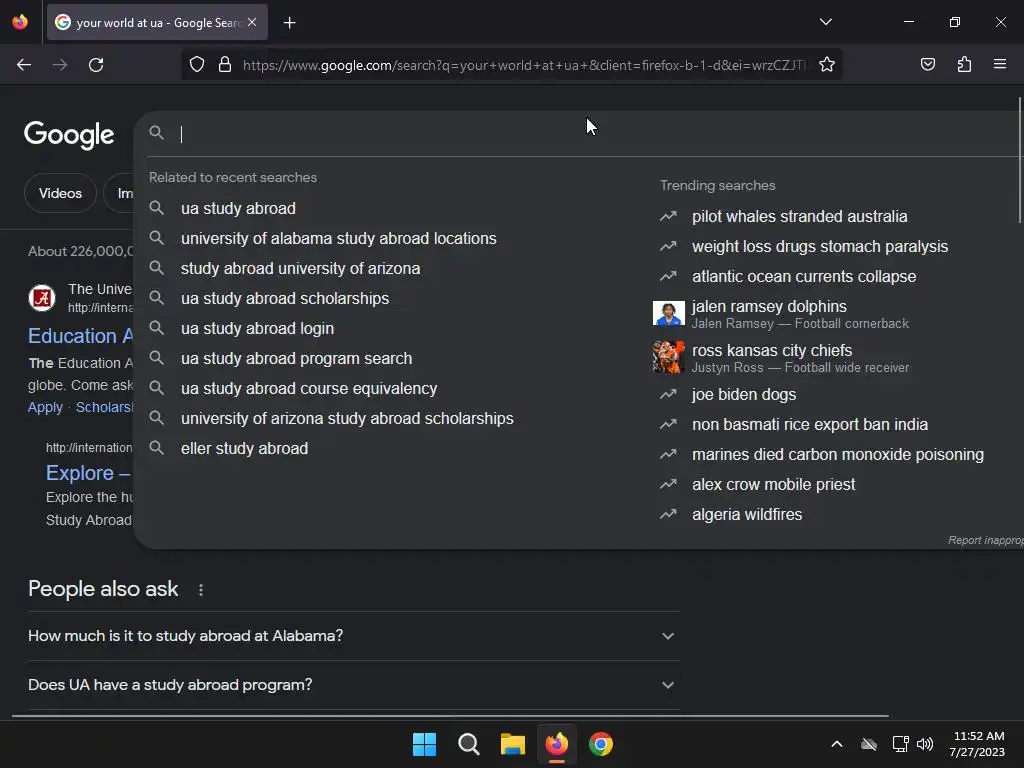Go forward with the forward arrow
This screenshot has width=1024, height=768.
pyautogui.click(x=60, y=65)
